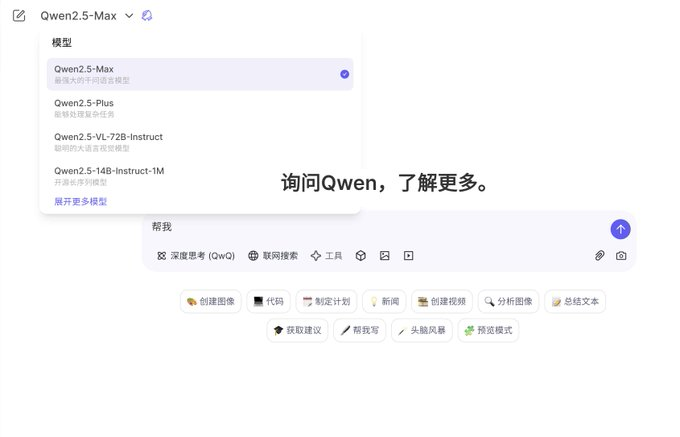Click the new chat edit icon

click(18, 16)
